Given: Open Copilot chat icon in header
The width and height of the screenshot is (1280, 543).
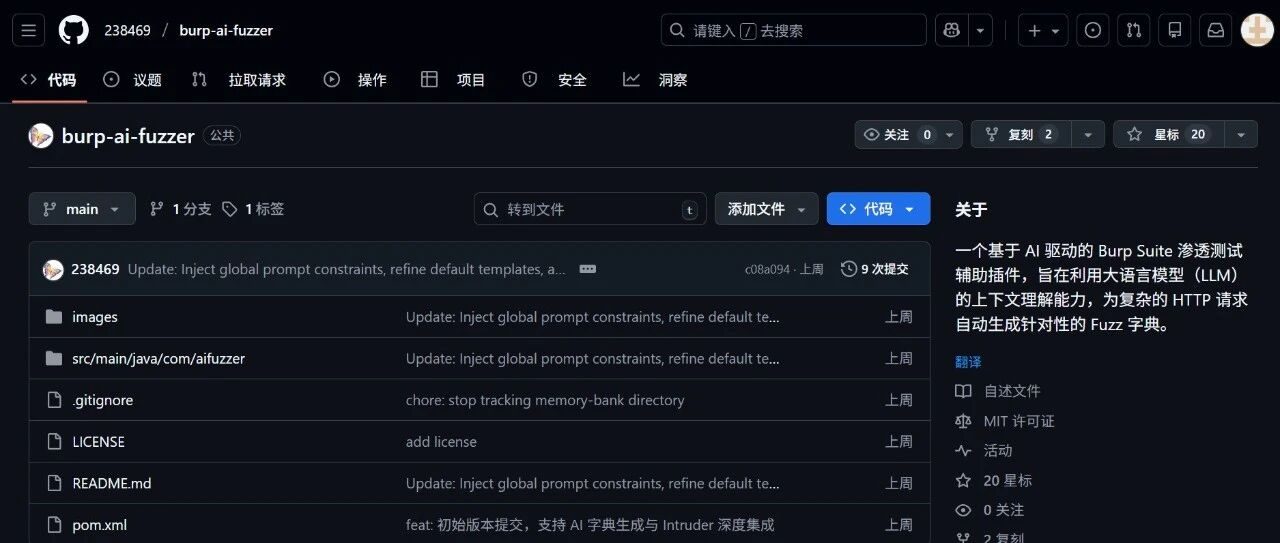Looking at the screenshot, I should pos(951,30).
